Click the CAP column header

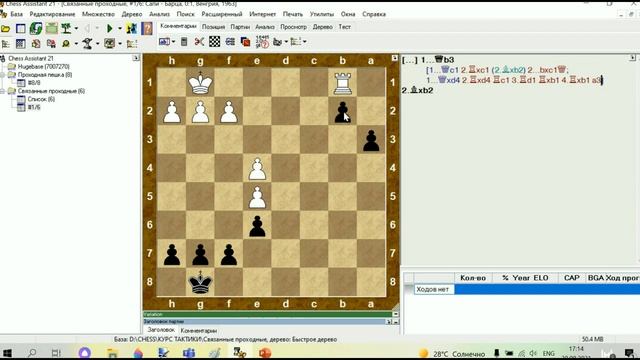571,278
